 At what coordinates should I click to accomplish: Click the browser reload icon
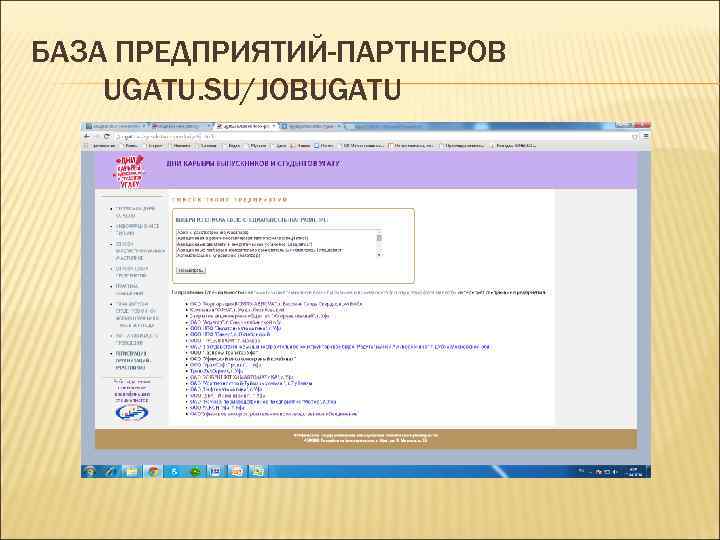(107, 136)
